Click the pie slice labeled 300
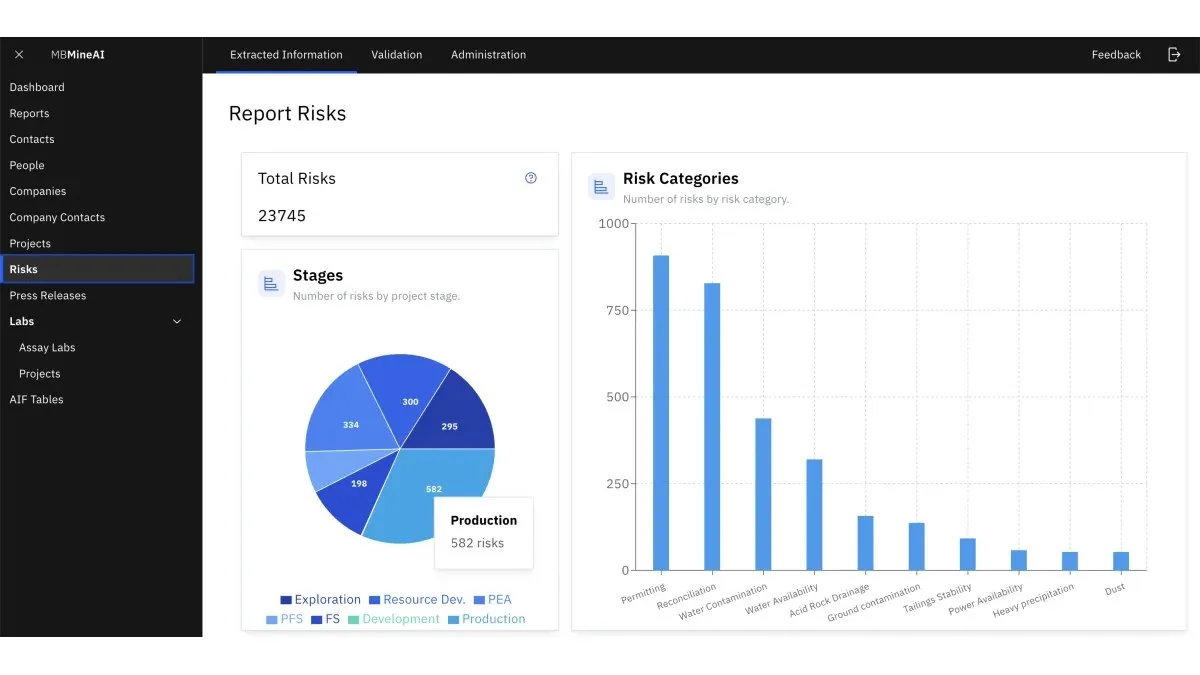1200x675 pixels. [405, 395]
